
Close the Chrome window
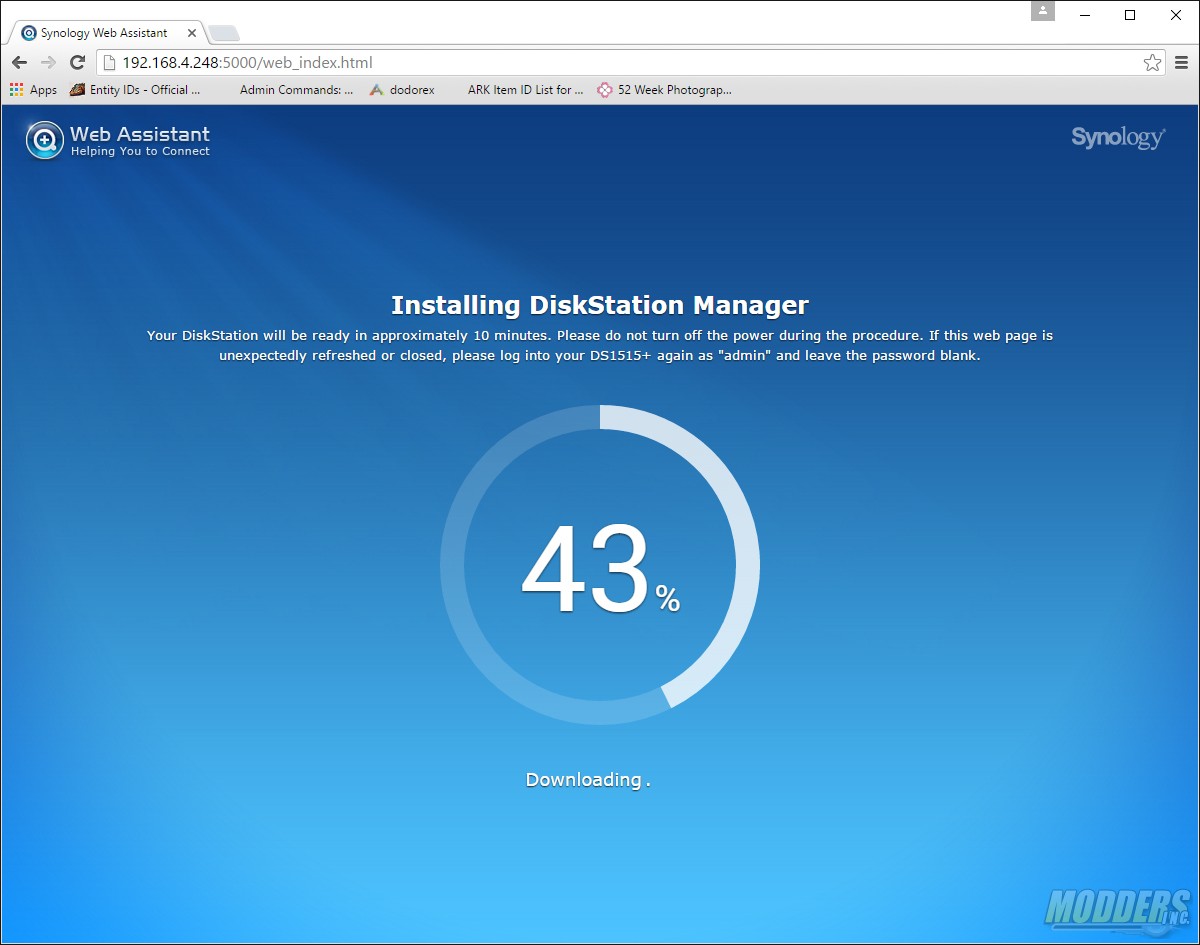[x=1176, y=15]
